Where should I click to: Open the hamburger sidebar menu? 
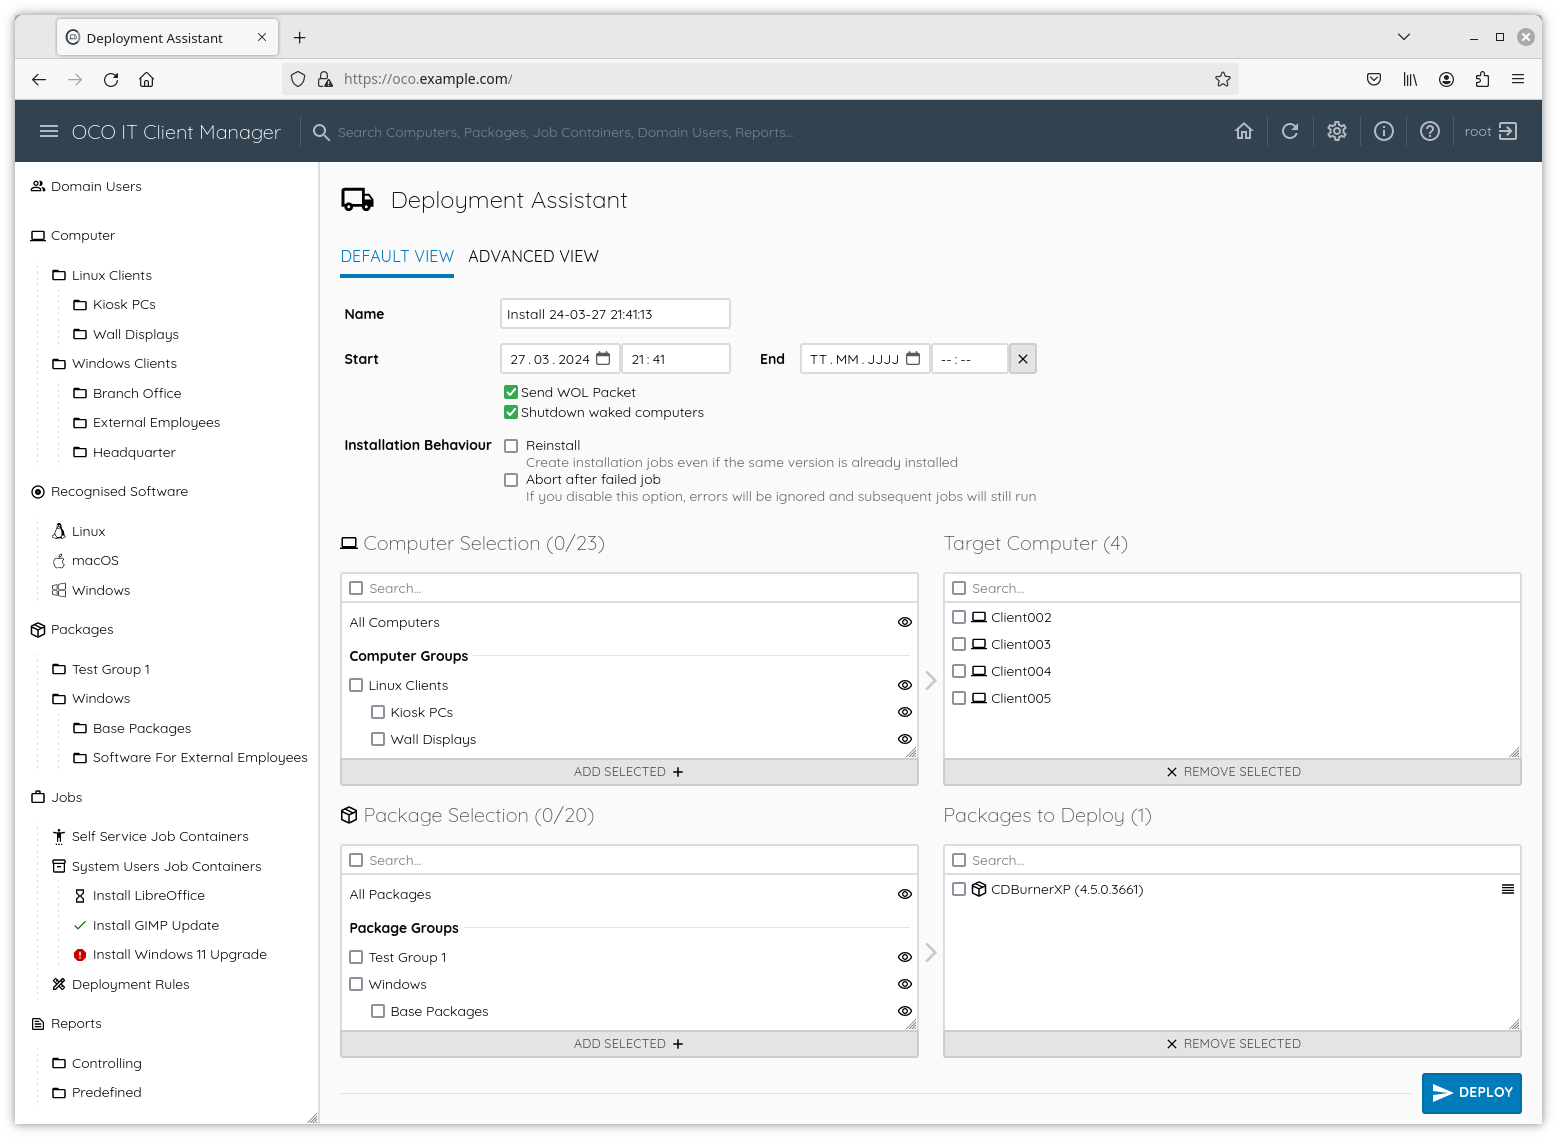pos(48,132)
